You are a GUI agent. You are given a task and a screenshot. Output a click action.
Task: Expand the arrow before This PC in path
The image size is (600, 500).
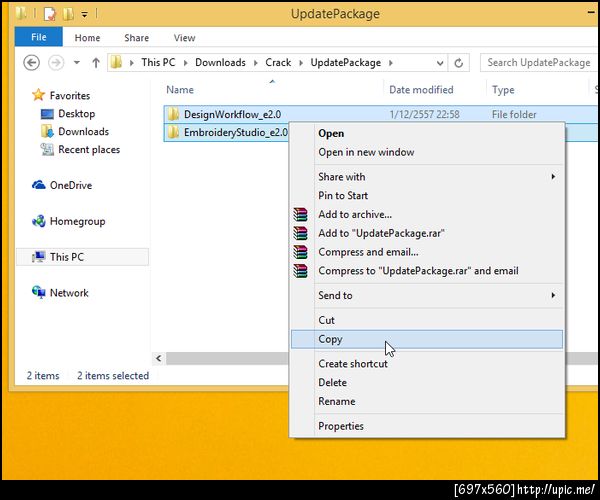point(132,63)
